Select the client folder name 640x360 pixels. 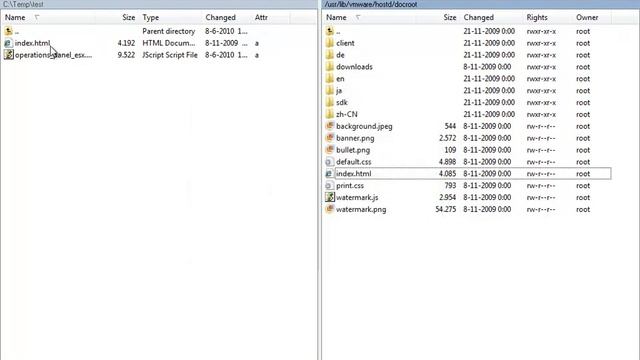(x=345, y=43)
